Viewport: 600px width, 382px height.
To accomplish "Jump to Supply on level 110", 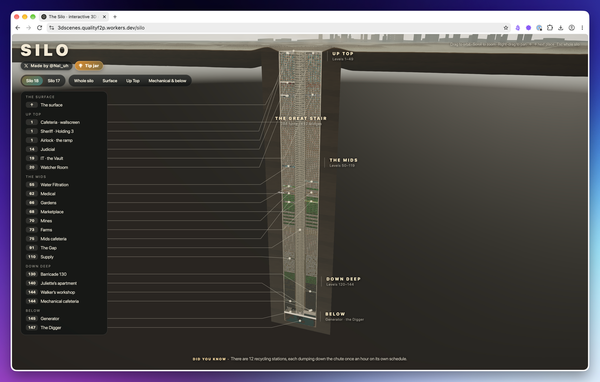I will (x=64, y=257).
